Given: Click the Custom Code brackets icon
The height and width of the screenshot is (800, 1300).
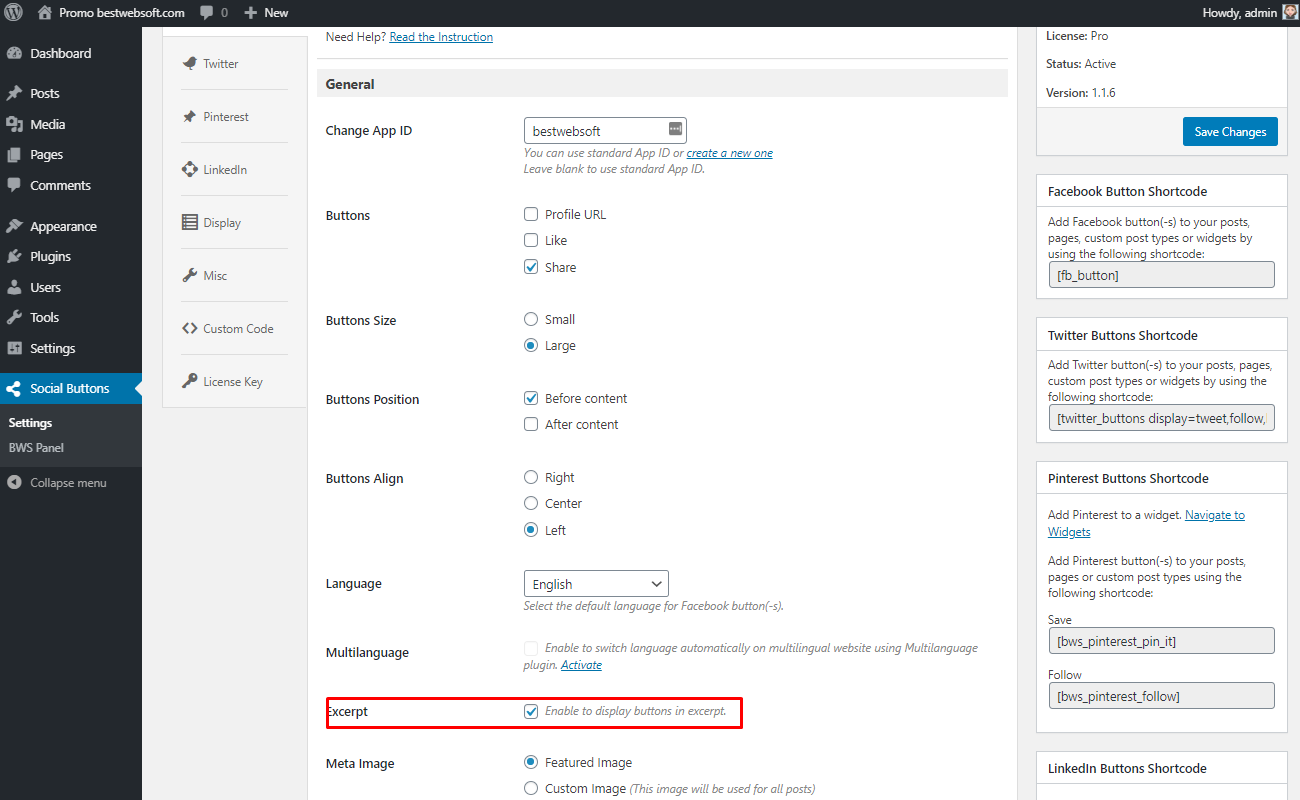Looking at the screenshot, I should click(x=189, y=328).
